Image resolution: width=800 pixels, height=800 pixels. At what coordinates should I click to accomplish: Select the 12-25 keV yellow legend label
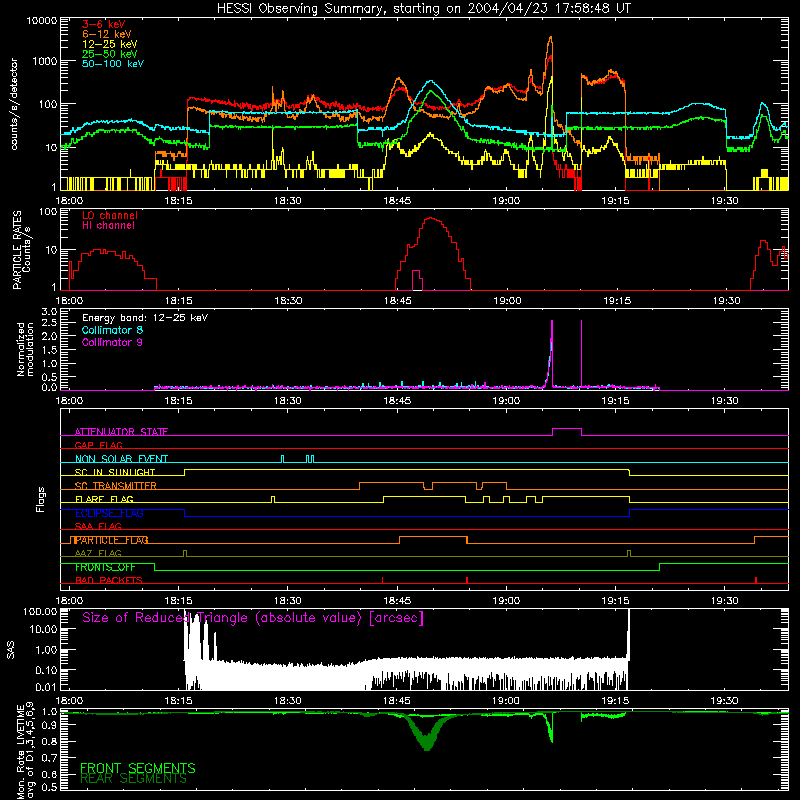pos(109,44)
